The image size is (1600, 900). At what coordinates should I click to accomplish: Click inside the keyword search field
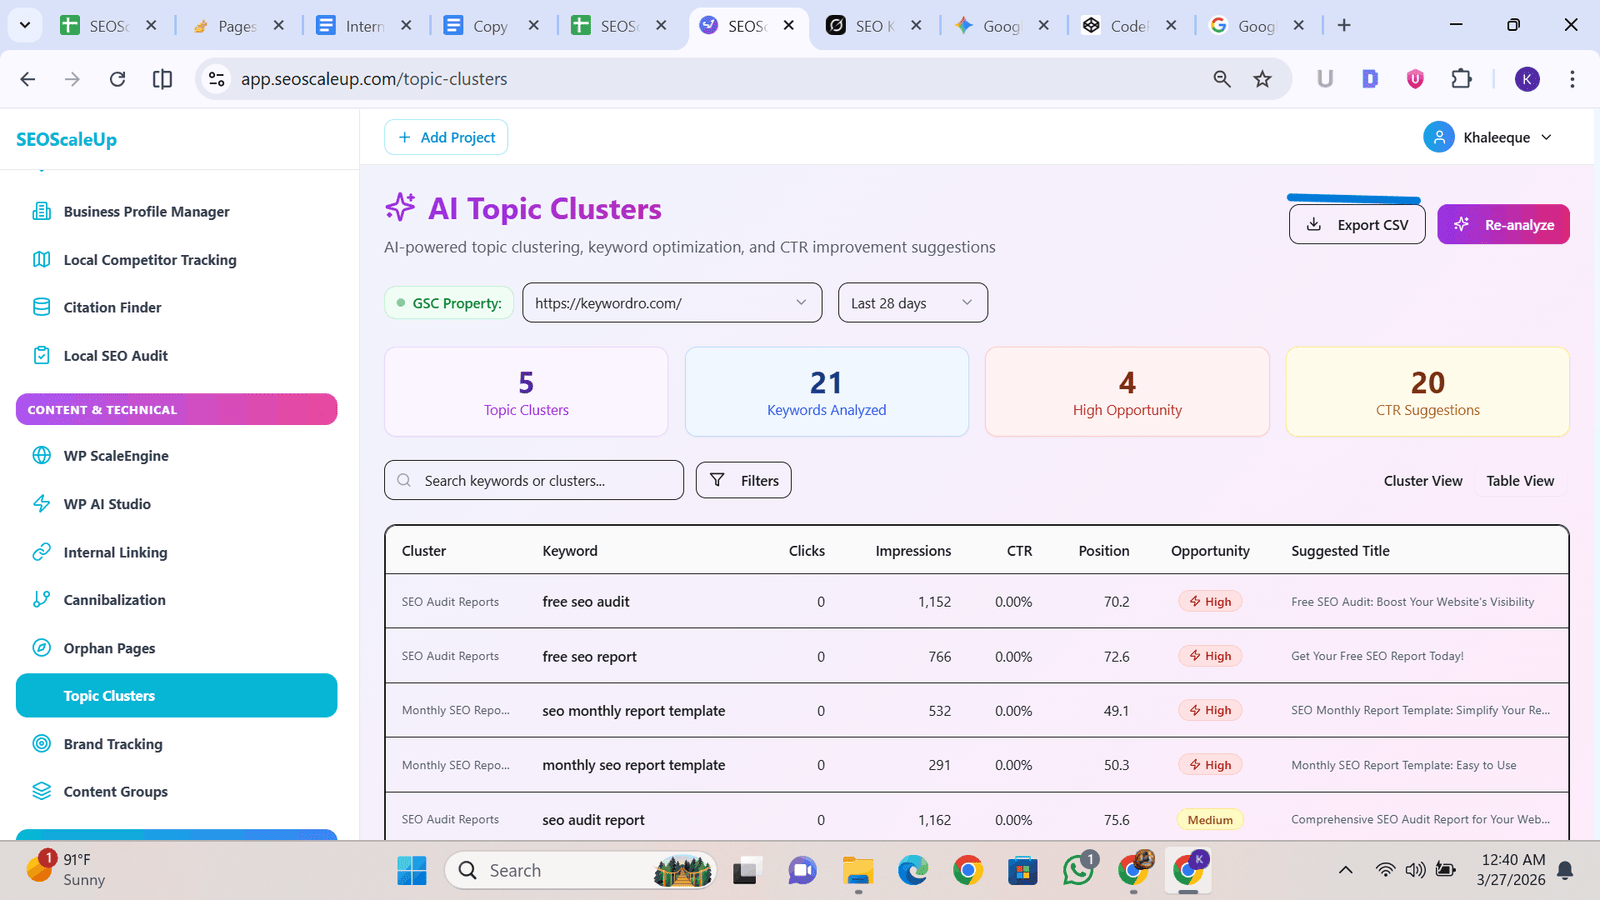coord(533,480)
